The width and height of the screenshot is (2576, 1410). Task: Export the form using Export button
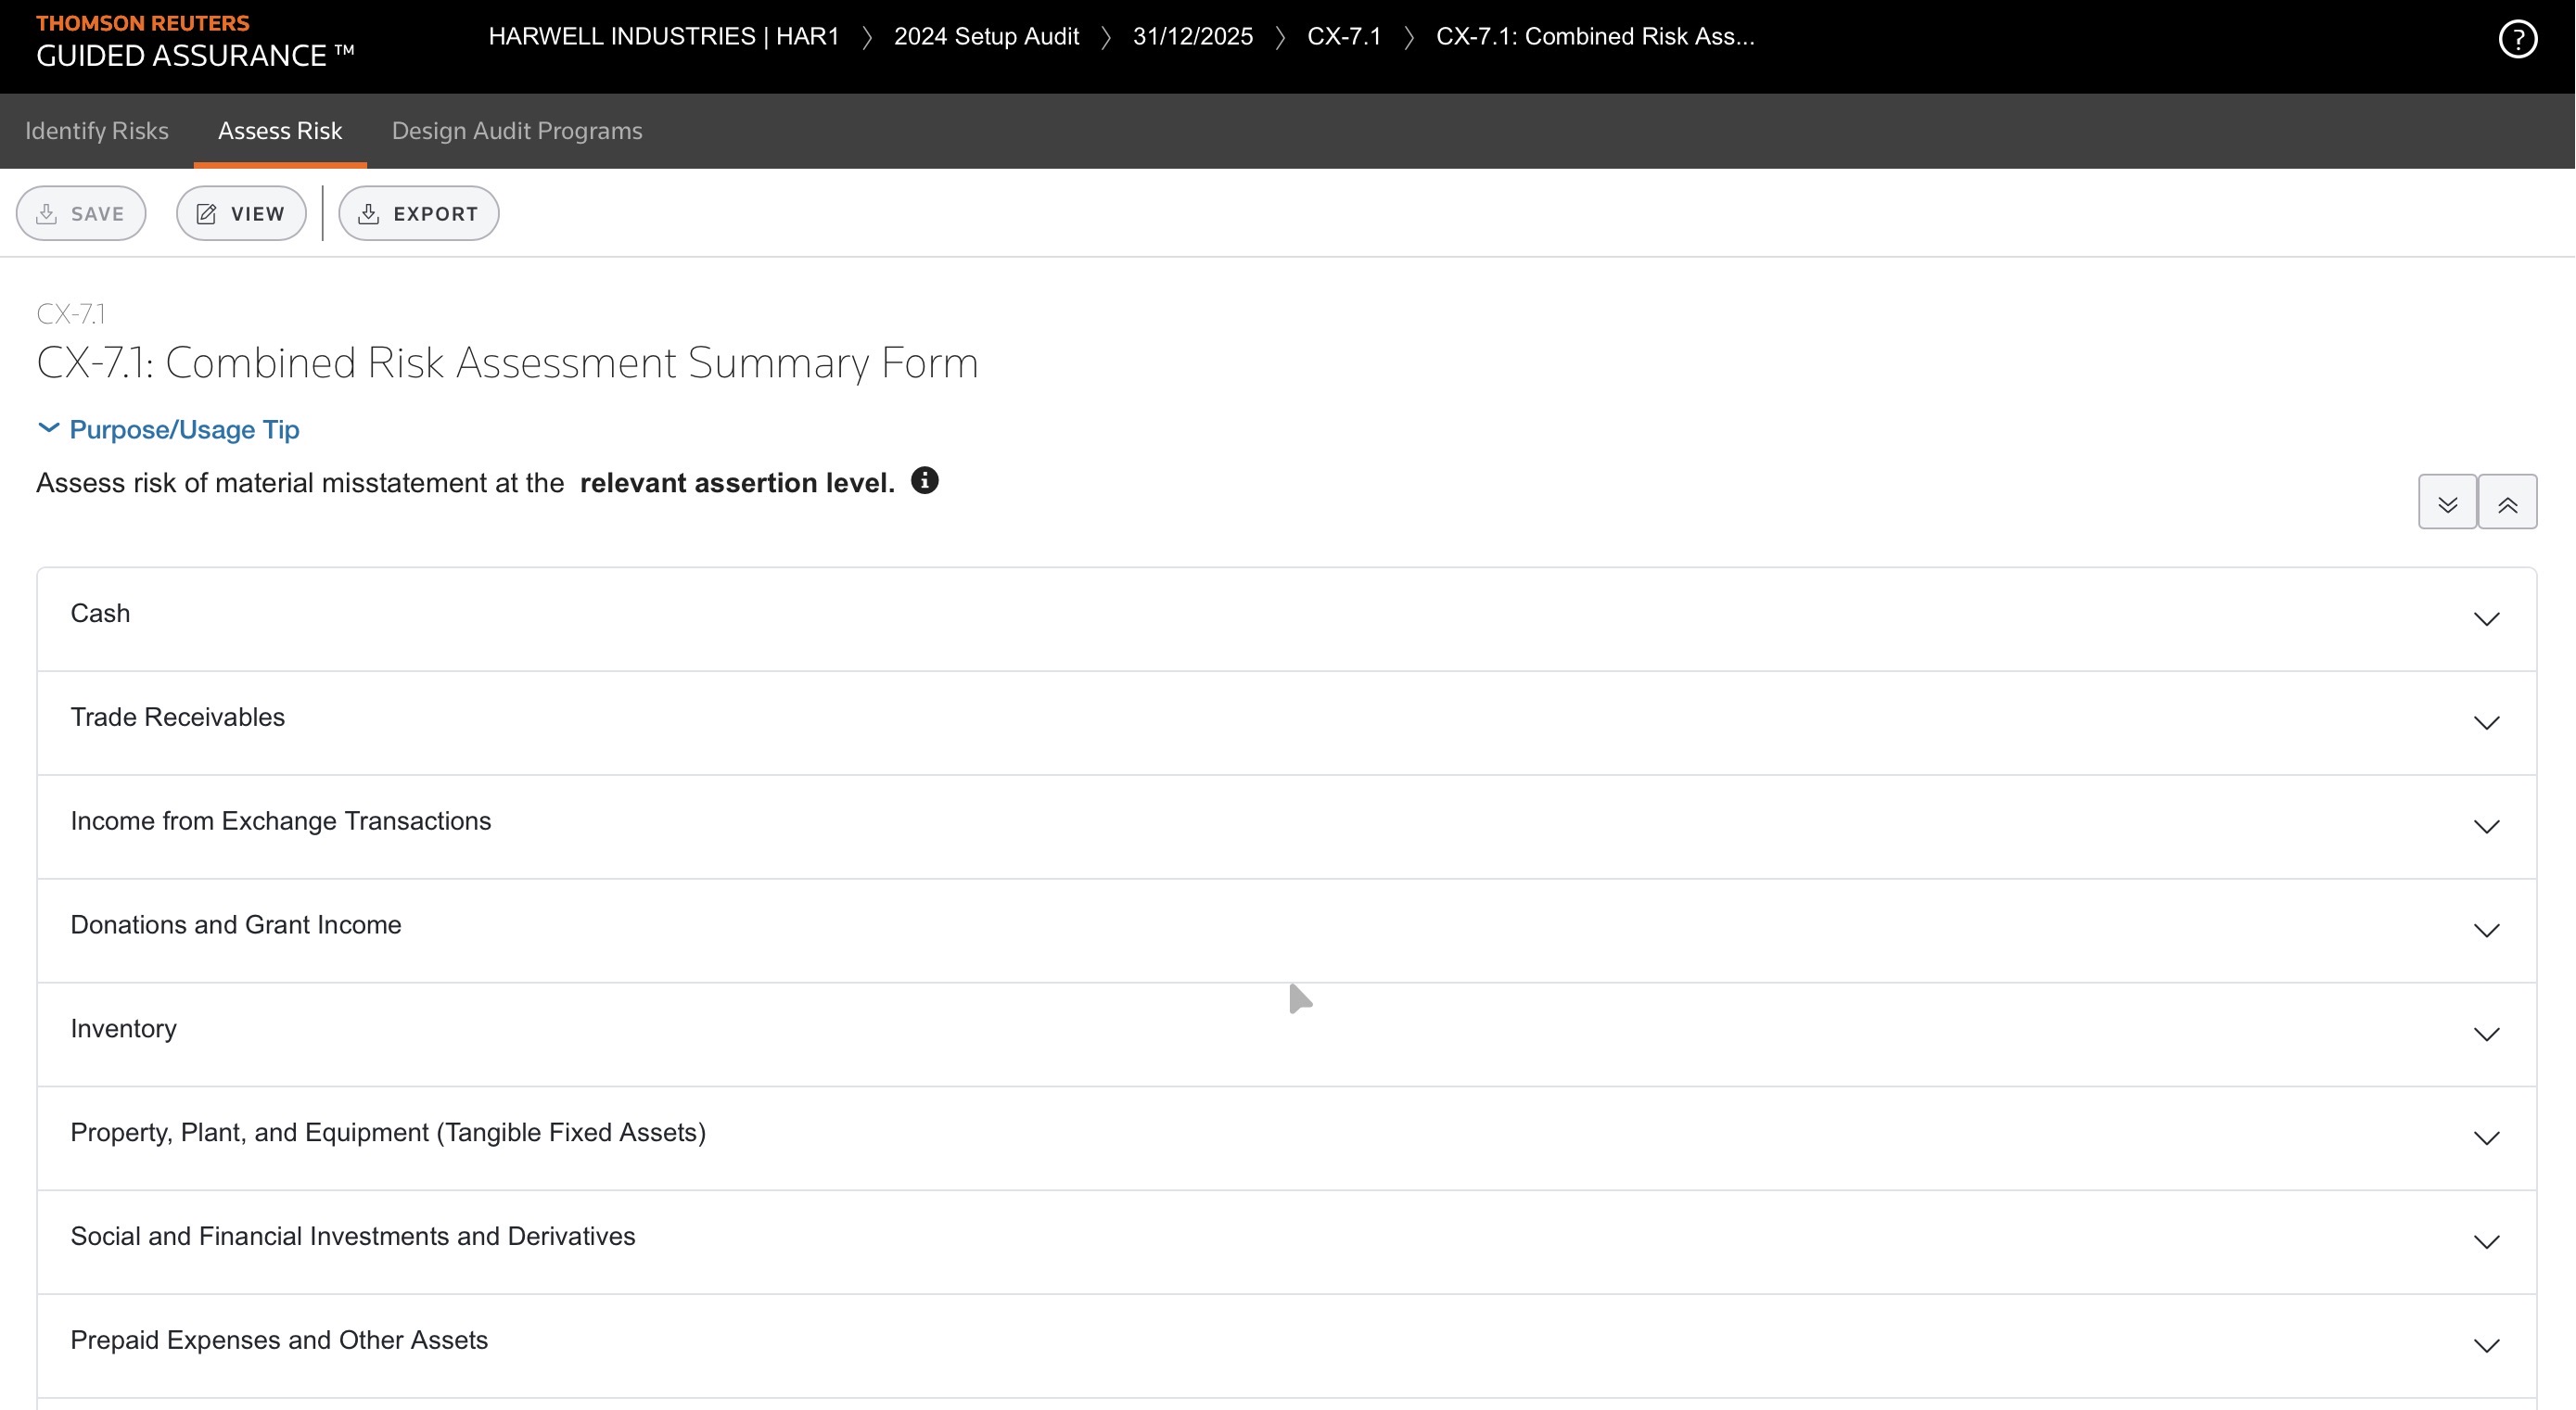point(418,214)
